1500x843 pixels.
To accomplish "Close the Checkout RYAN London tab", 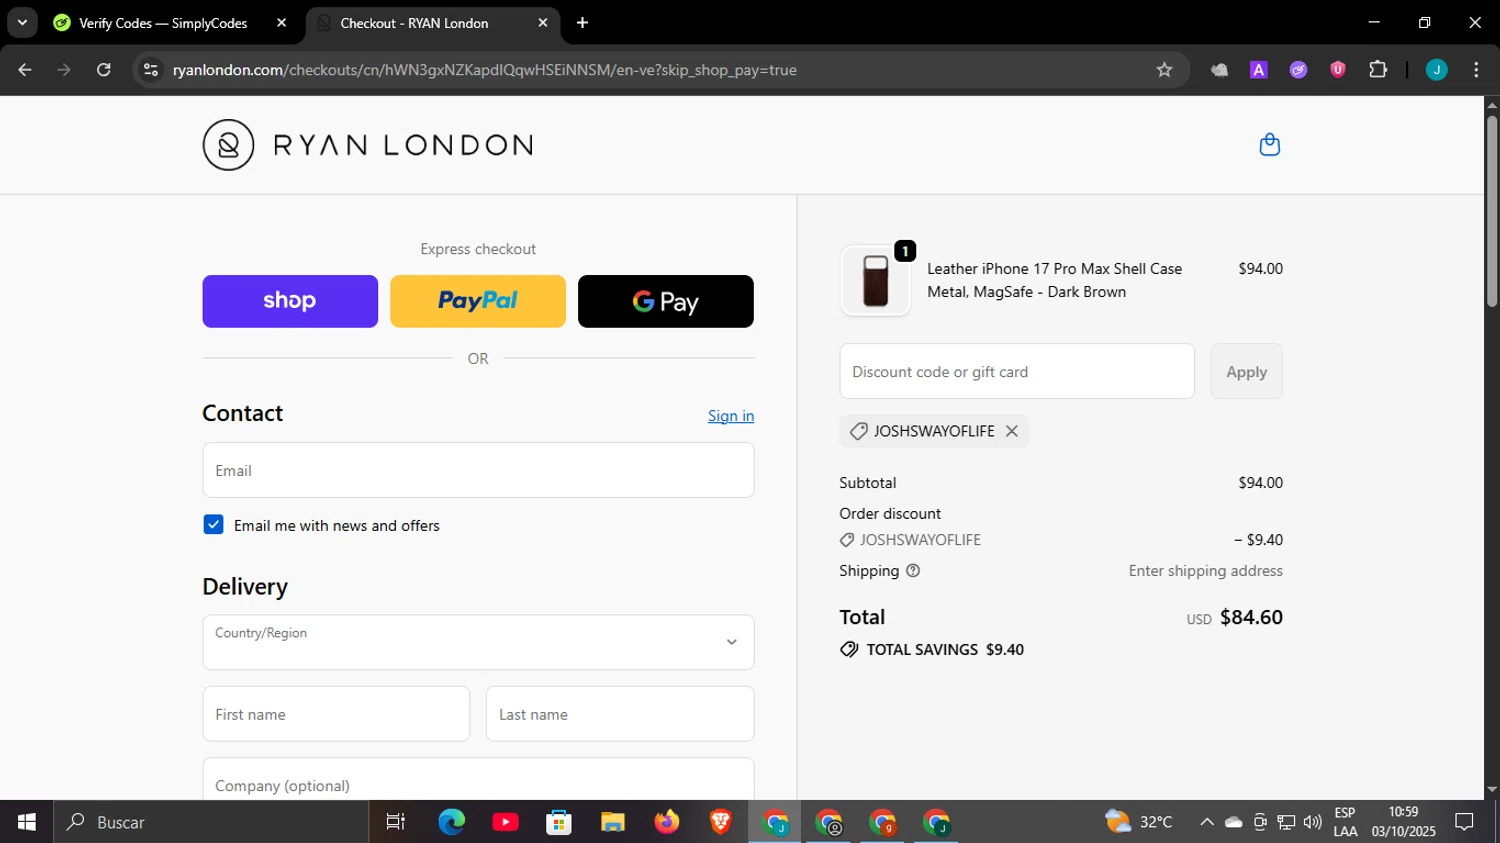I will [543, 23].
